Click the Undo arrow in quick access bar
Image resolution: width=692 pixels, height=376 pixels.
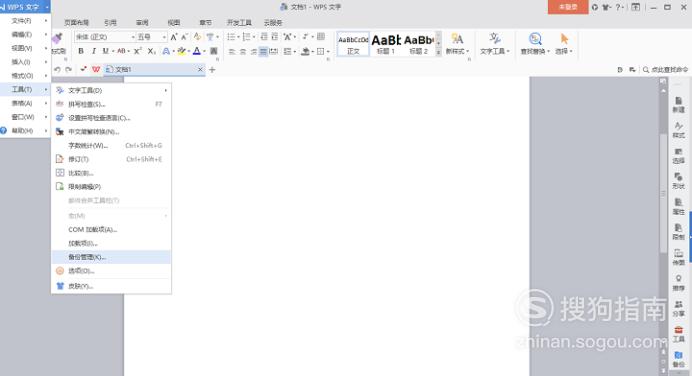coord(57,69)
